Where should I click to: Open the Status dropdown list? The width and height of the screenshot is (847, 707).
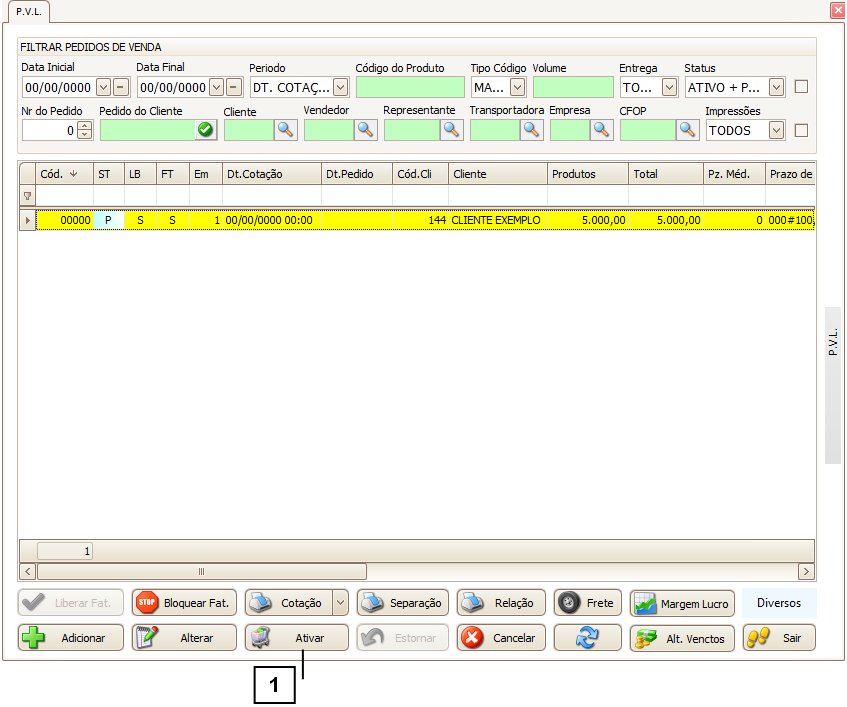(x=776, y=88)
